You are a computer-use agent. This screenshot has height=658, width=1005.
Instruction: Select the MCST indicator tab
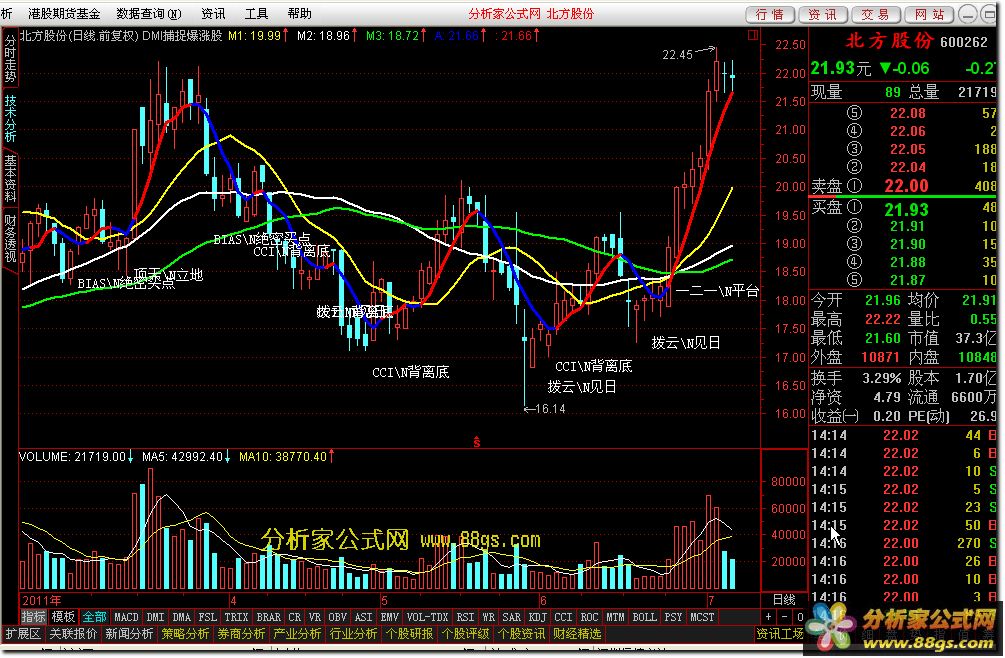click(x=702, y=617)
